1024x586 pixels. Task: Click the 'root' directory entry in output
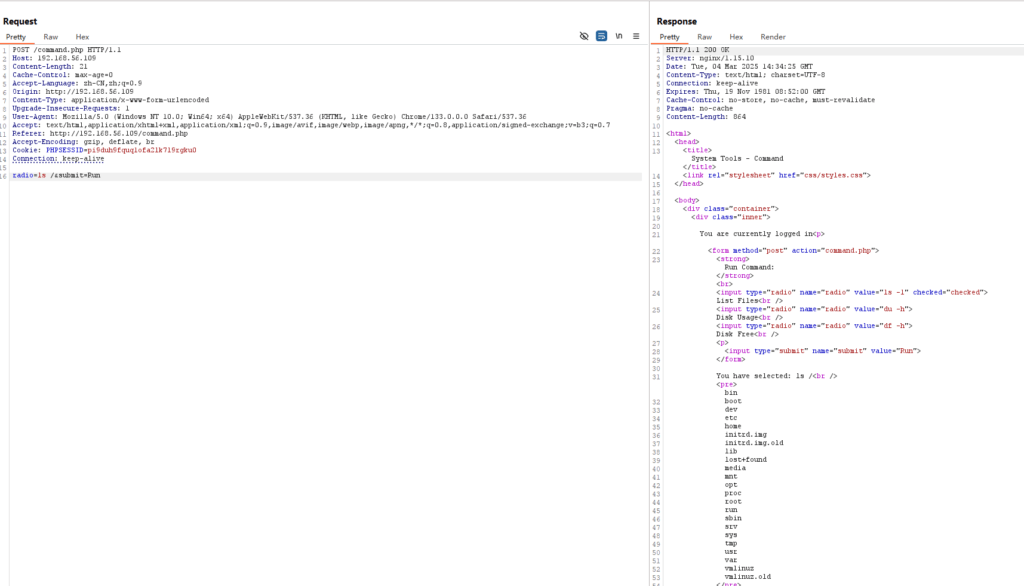733,502
